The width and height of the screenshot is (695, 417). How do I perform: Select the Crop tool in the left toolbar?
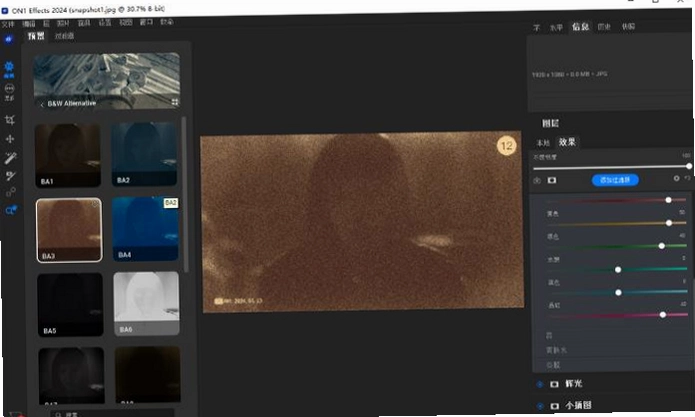pyautogui.click(x=10, y=120)
